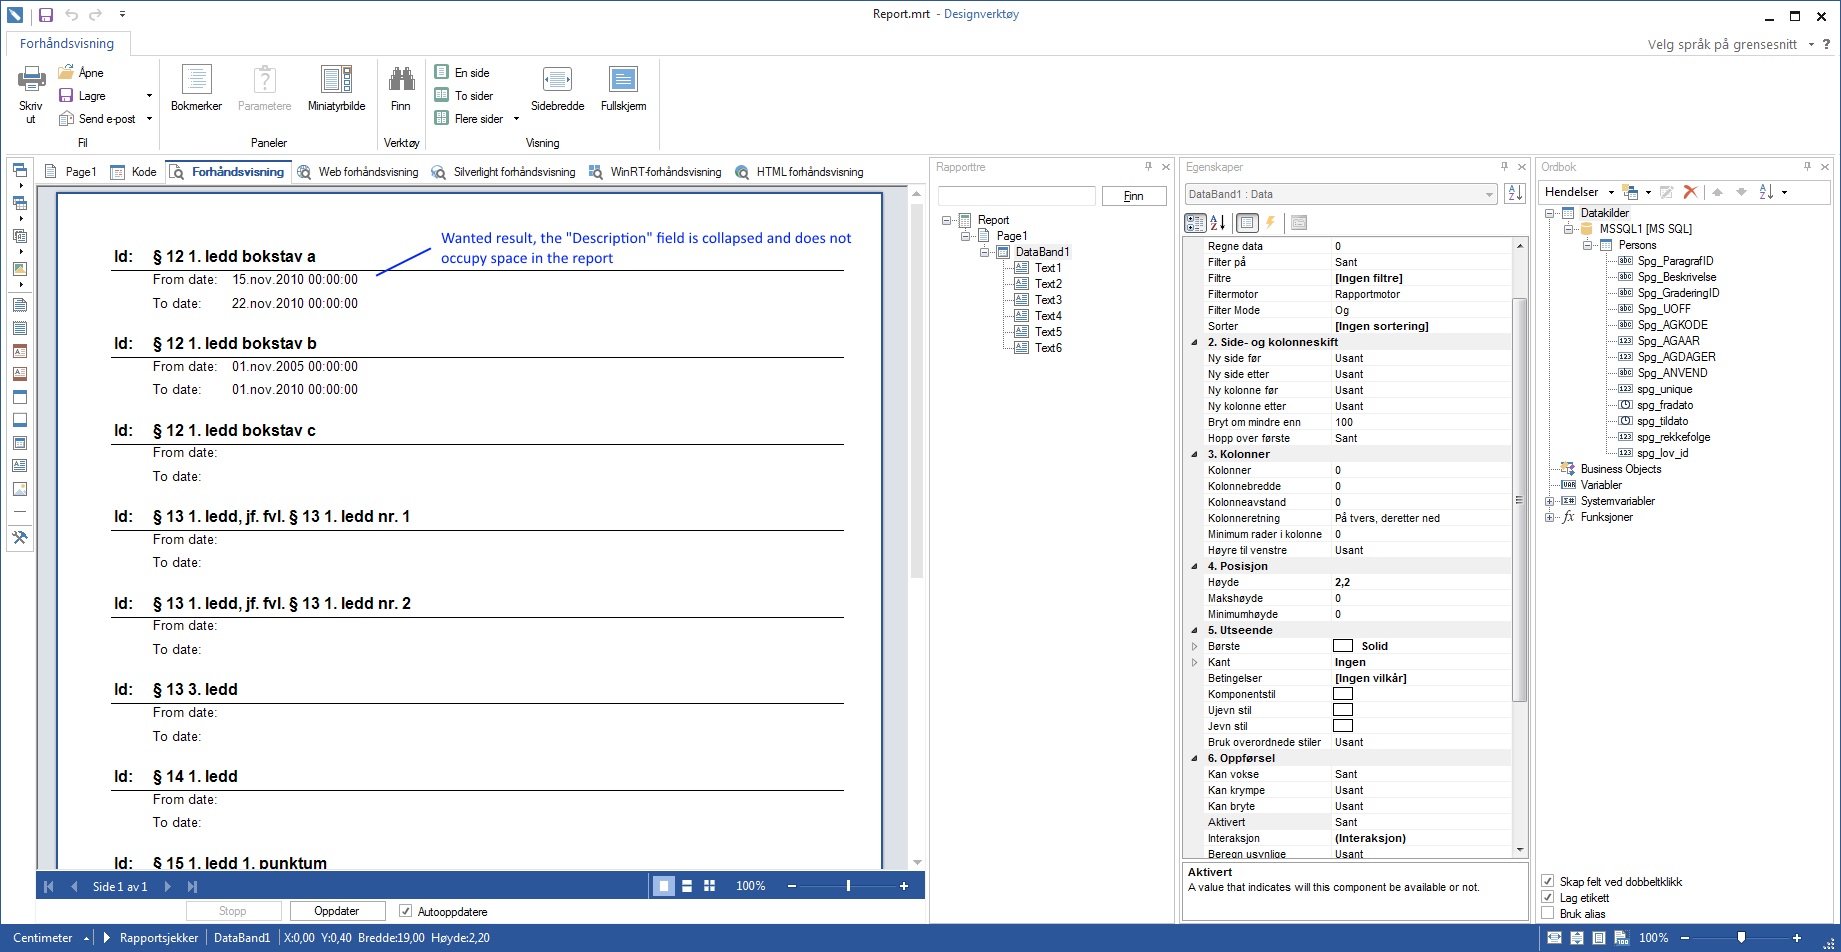
Task: Click the Rapporttre search input field
Action: pos(1017,196)
